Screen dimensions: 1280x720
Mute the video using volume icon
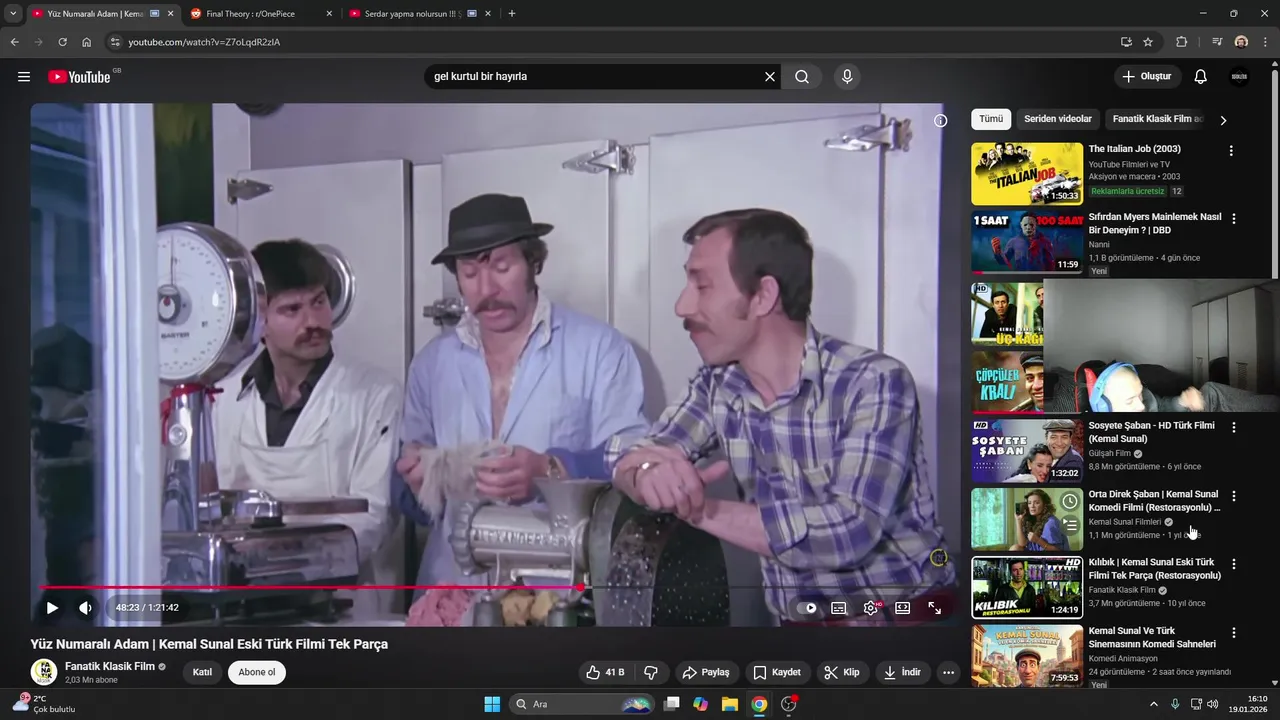click(x=86, y=607)
